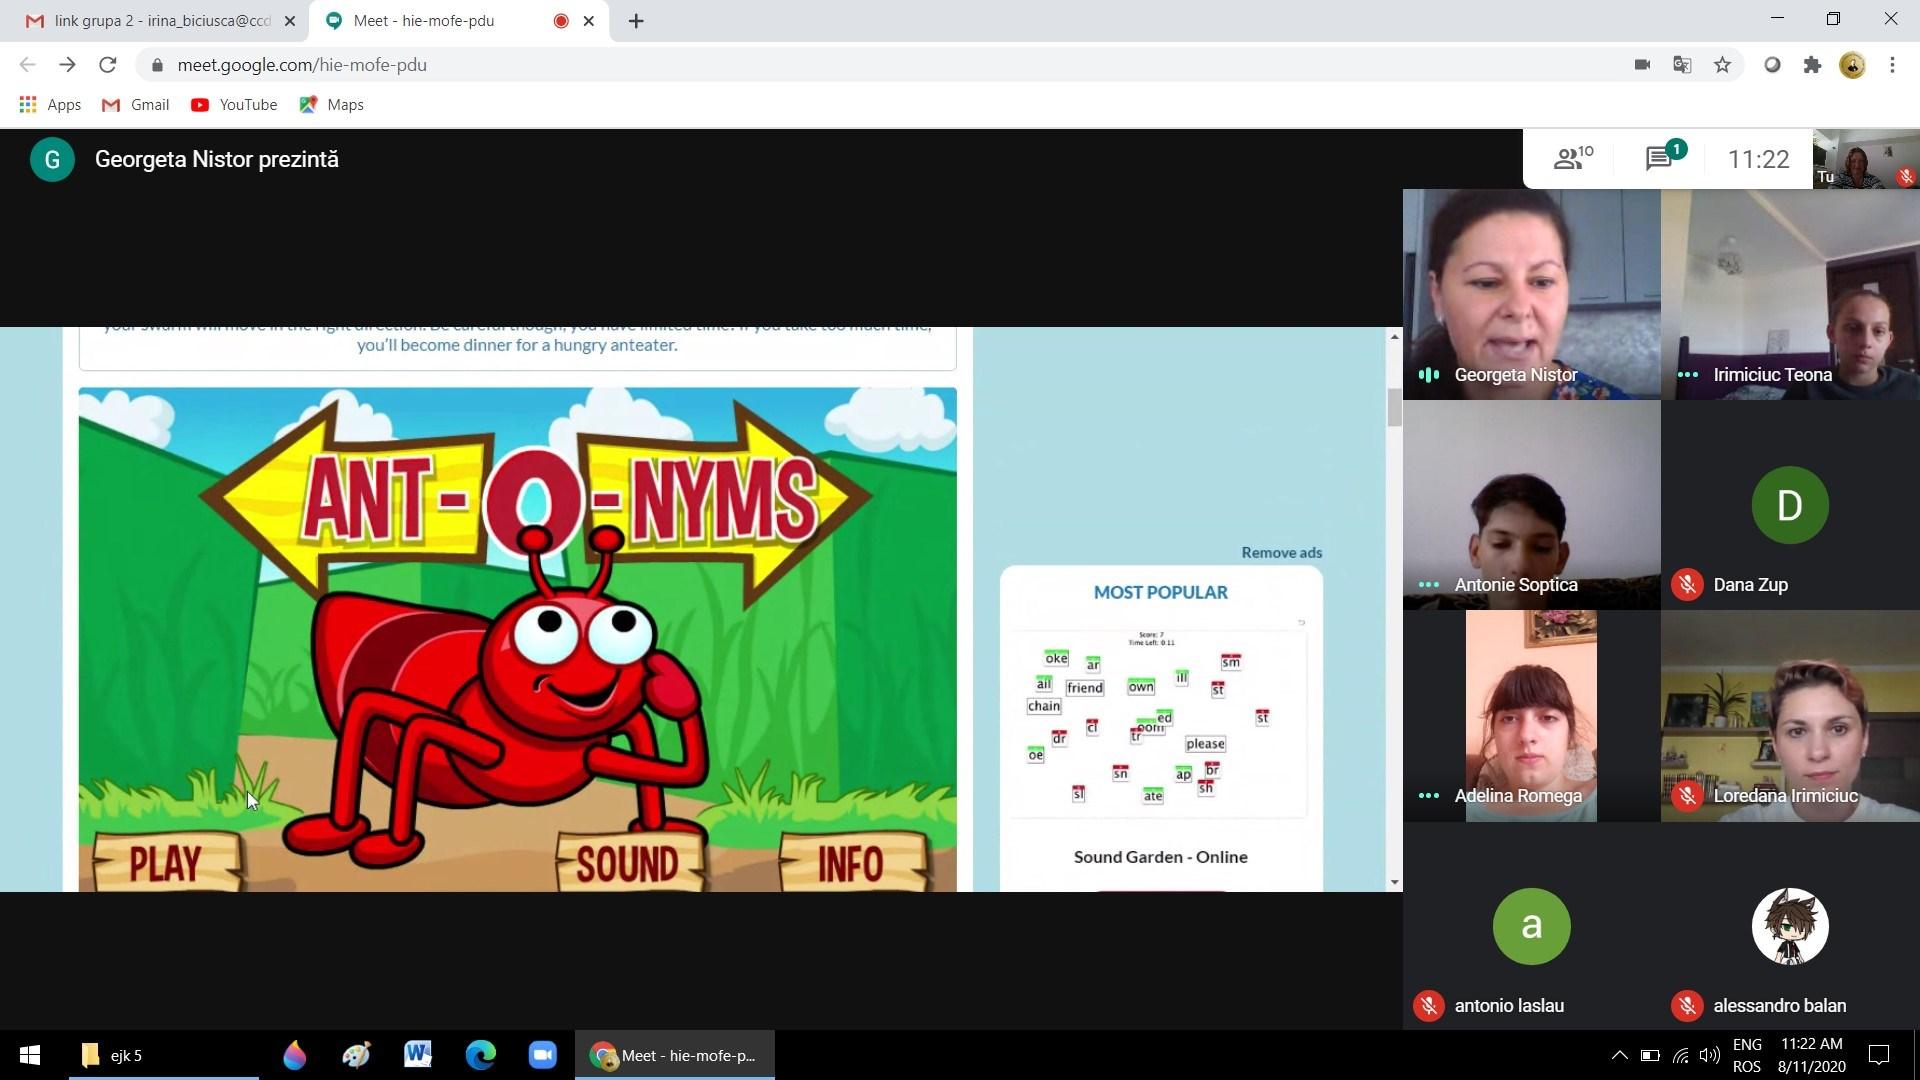
Task: Click the Remove ads link
Action: pos(1281,552)
